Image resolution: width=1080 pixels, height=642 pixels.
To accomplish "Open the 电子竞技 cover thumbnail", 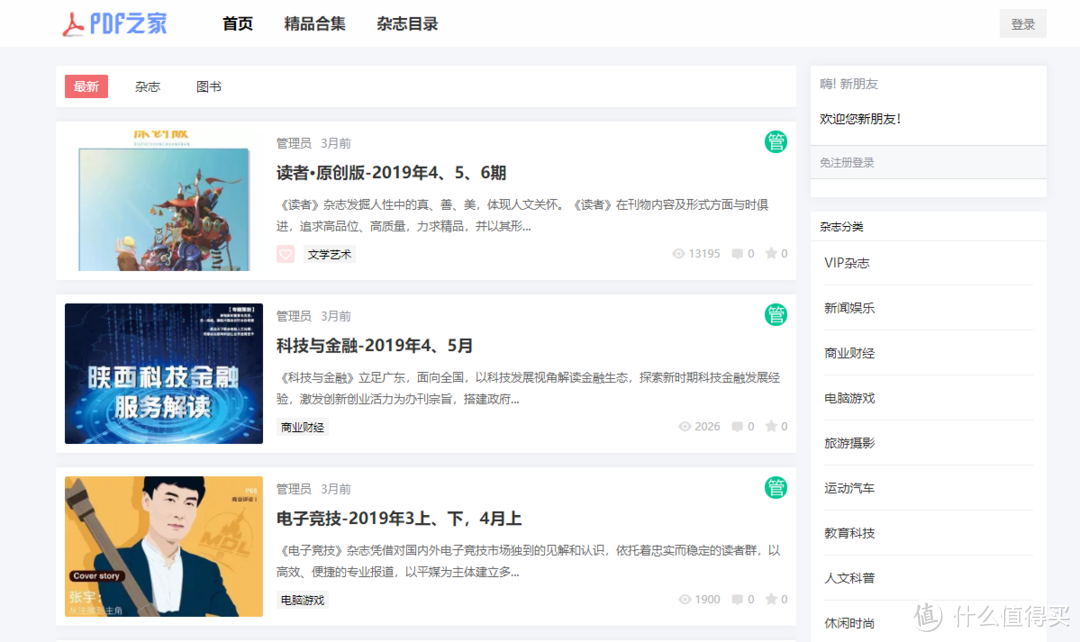I will (164, 546).
